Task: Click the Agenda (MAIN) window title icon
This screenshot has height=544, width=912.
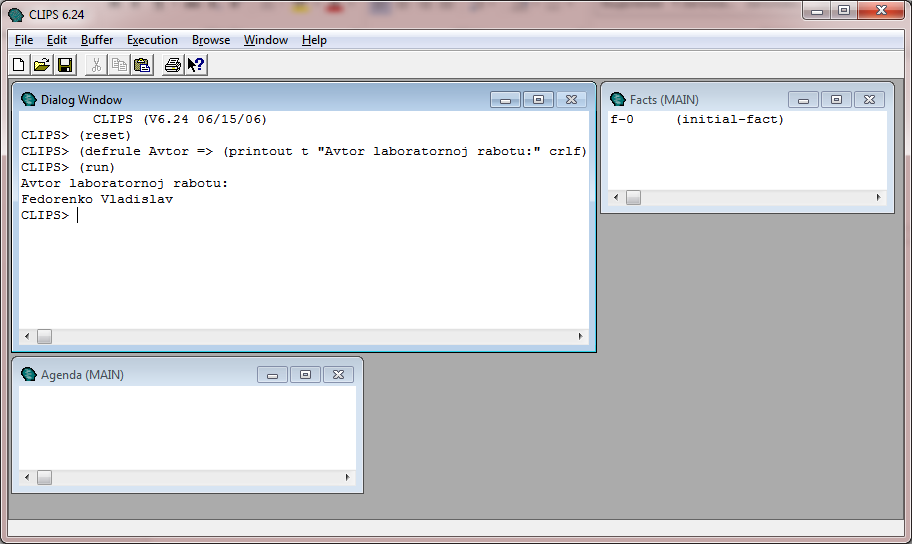Action: point(28,374)
